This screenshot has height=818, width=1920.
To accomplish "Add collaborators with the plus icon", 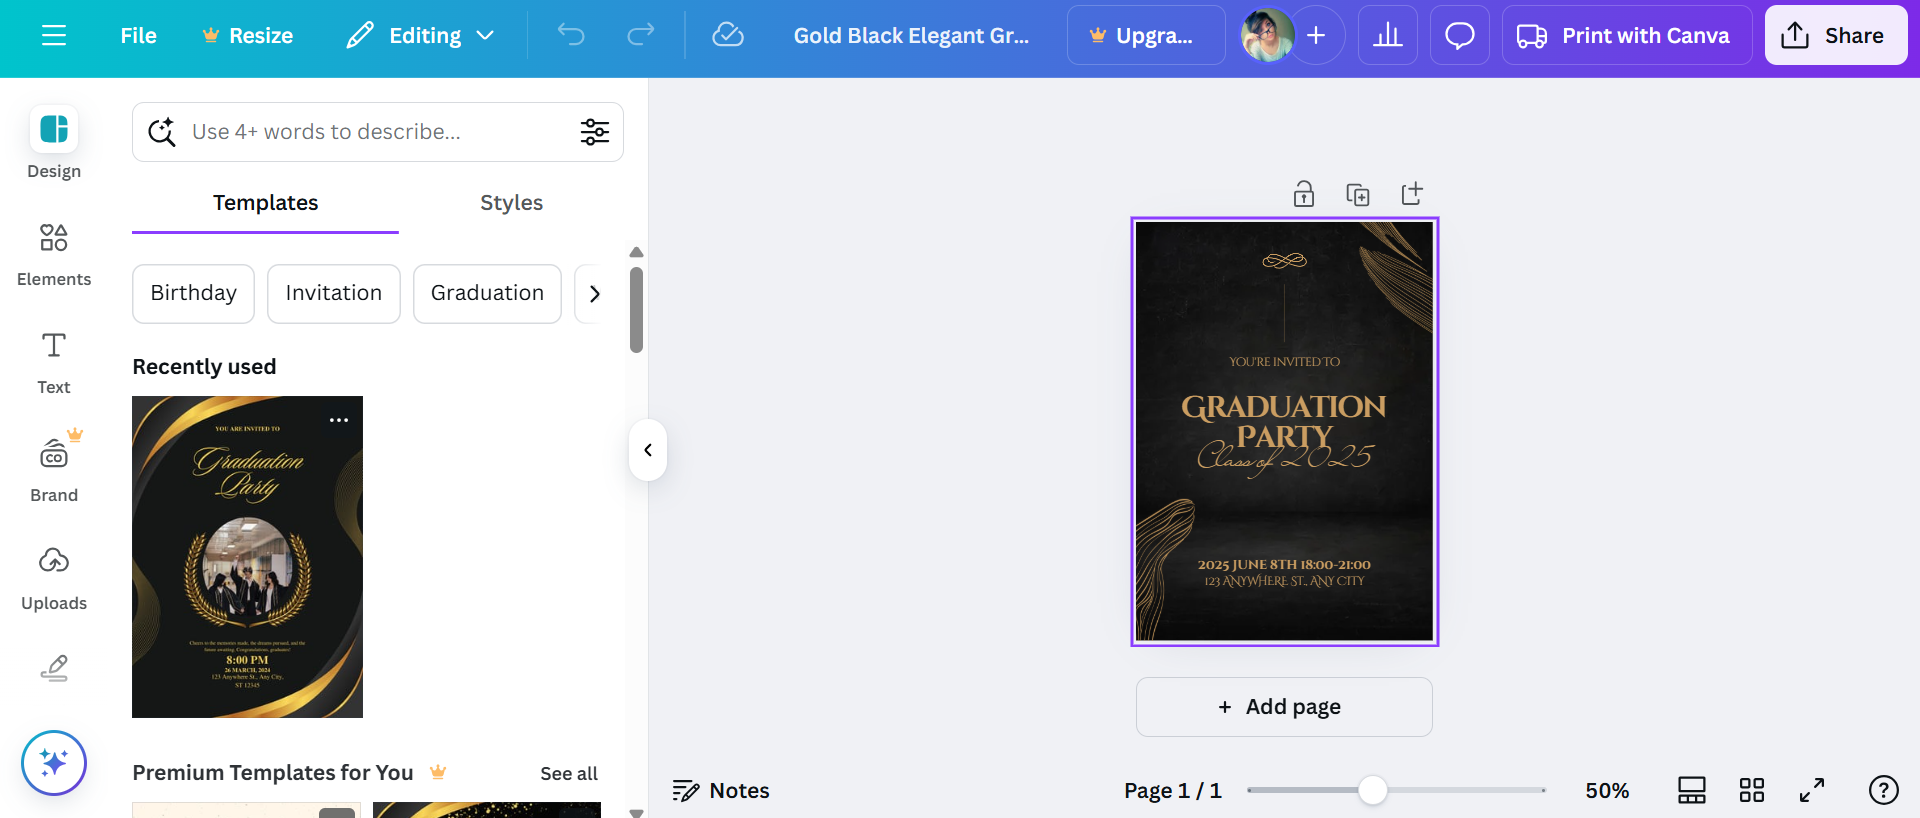I will point(1317,36).
